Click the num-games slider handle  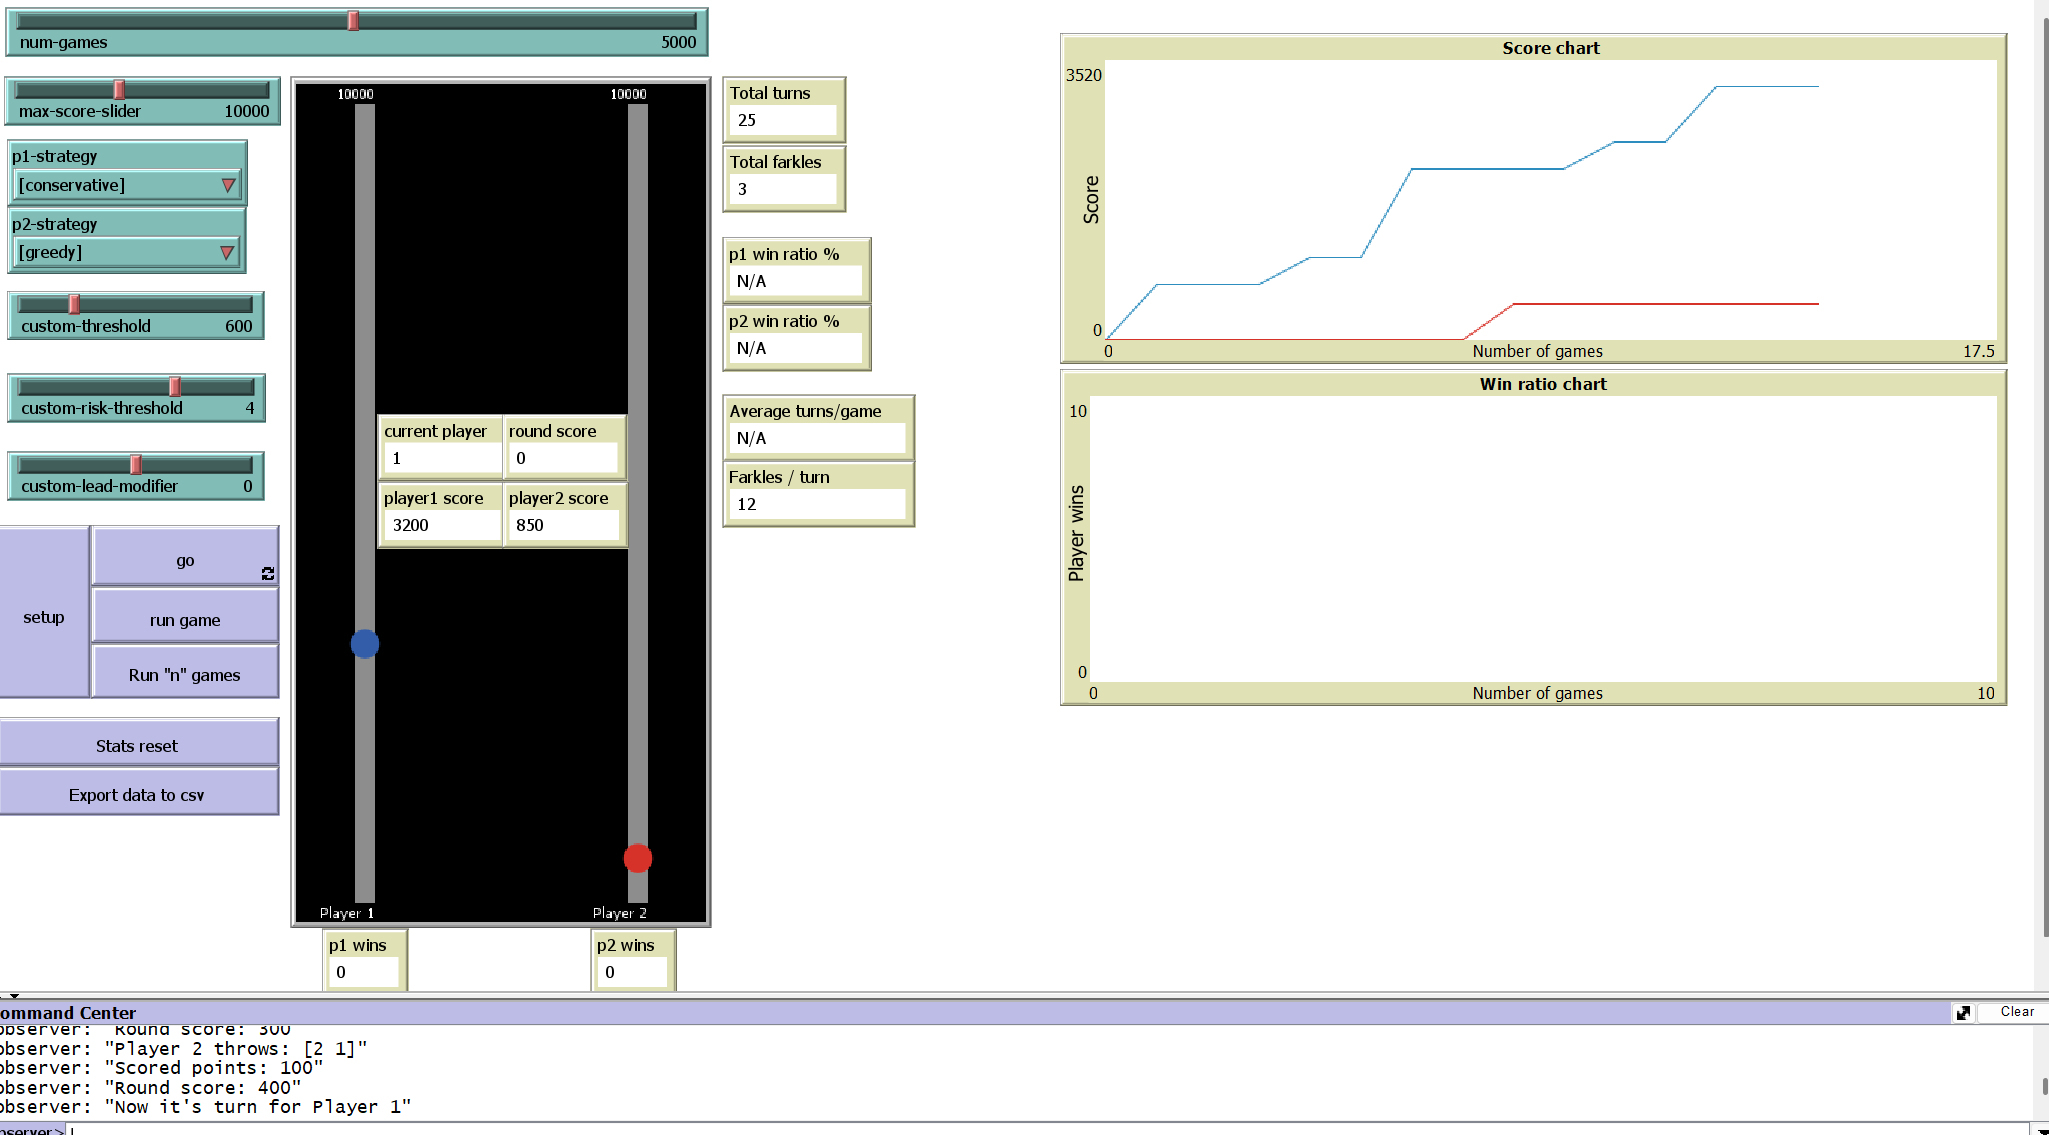353,21
